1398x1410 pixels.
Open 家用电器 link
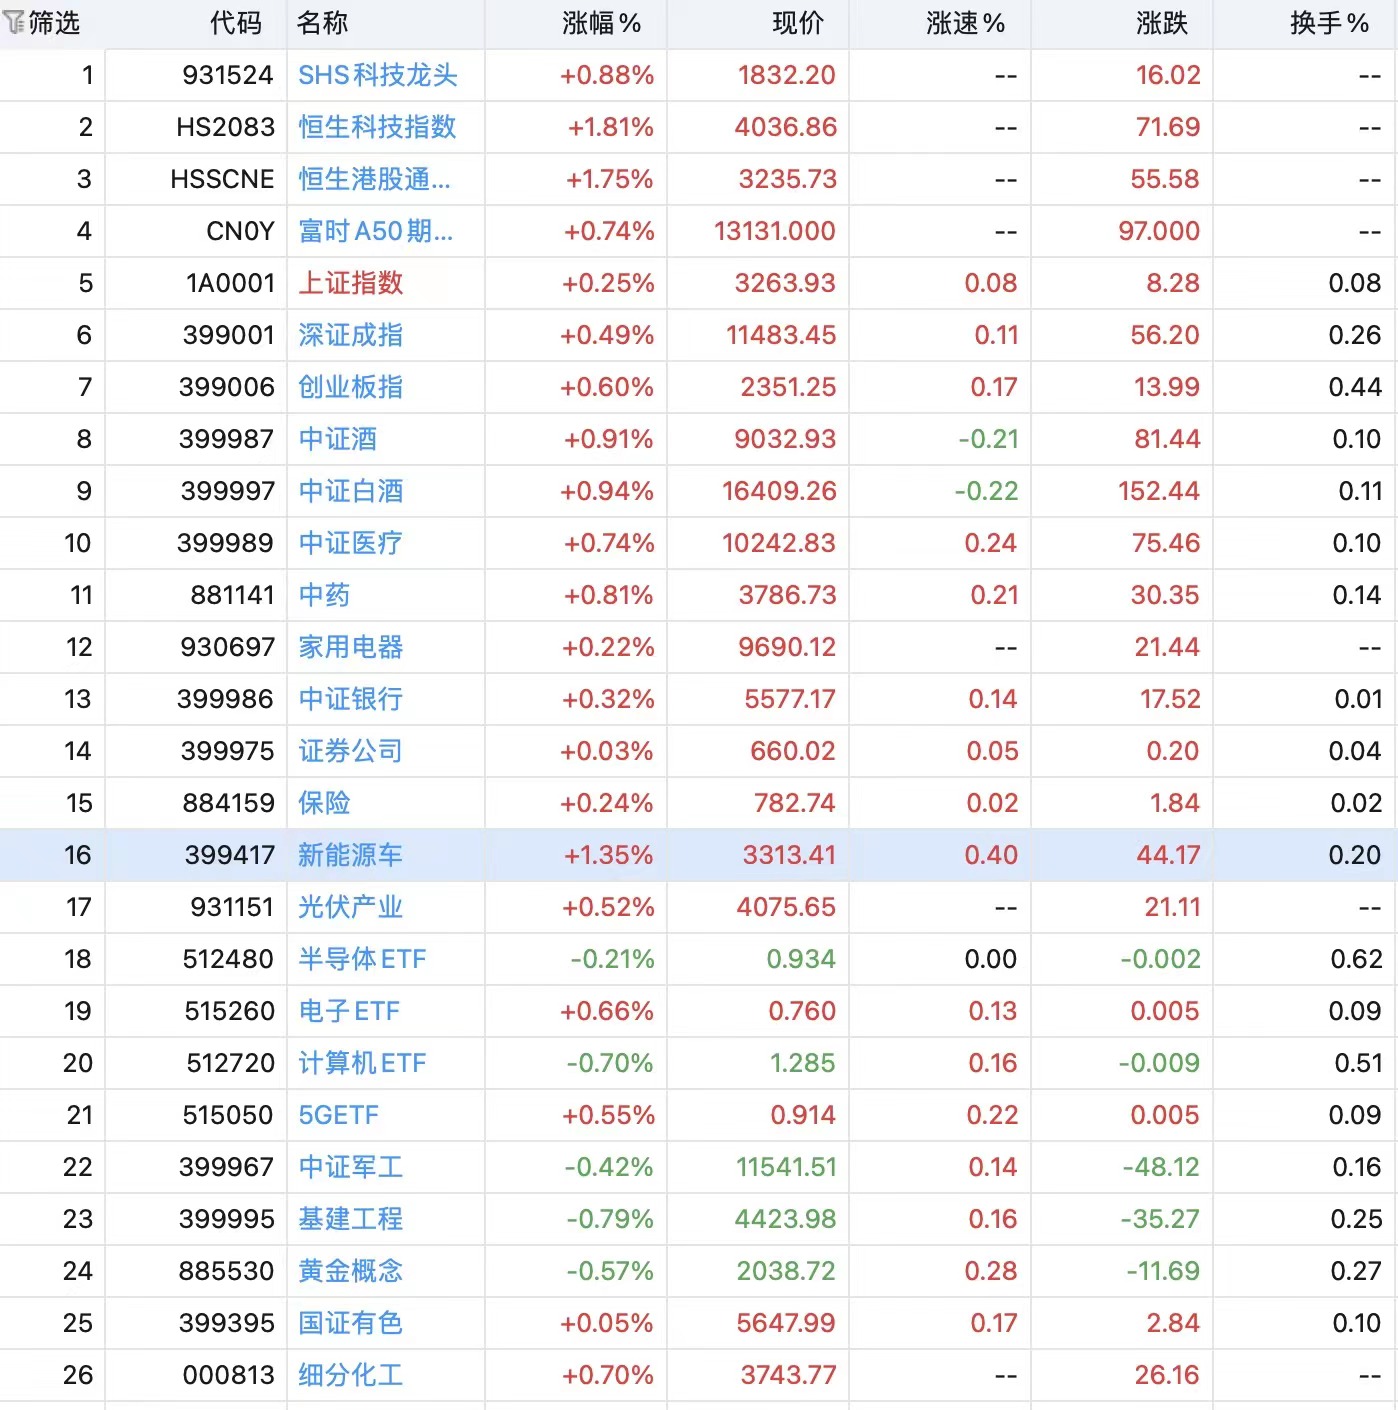click(x=350, y=647)
